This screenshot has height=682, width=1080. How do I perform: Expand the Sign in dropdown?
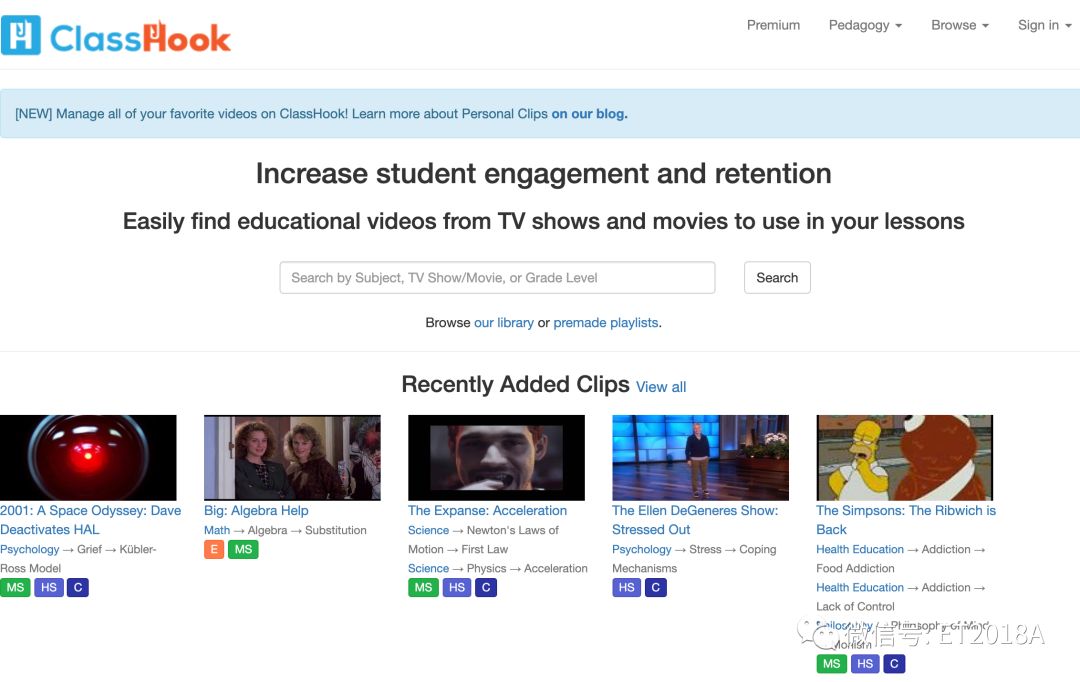(1044, 25)
